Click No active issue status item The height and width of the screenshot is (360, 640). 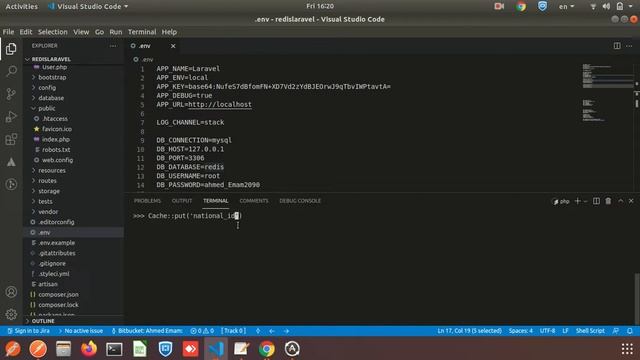(x=81, y=331)
